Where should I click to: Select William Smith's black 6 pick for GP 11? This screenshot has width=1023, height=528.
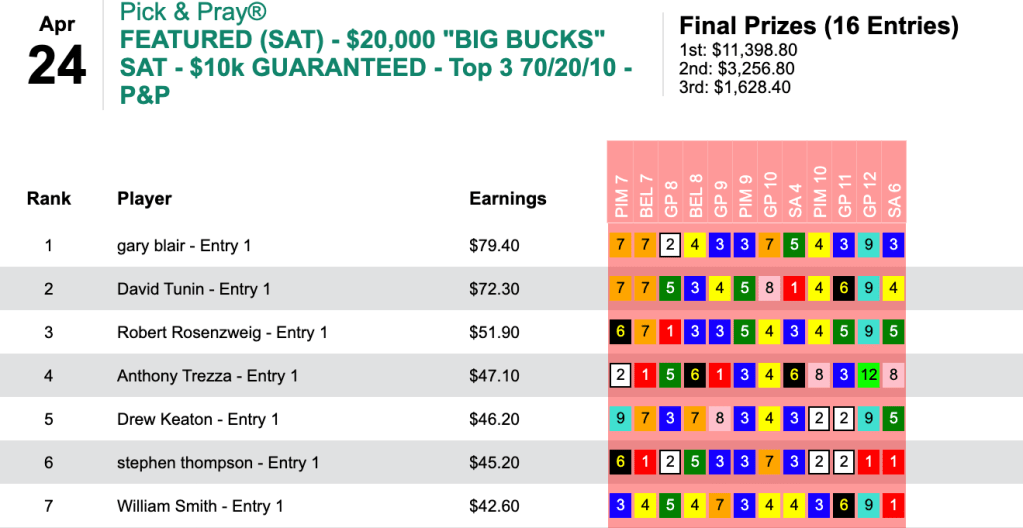[x=845, y=506]
